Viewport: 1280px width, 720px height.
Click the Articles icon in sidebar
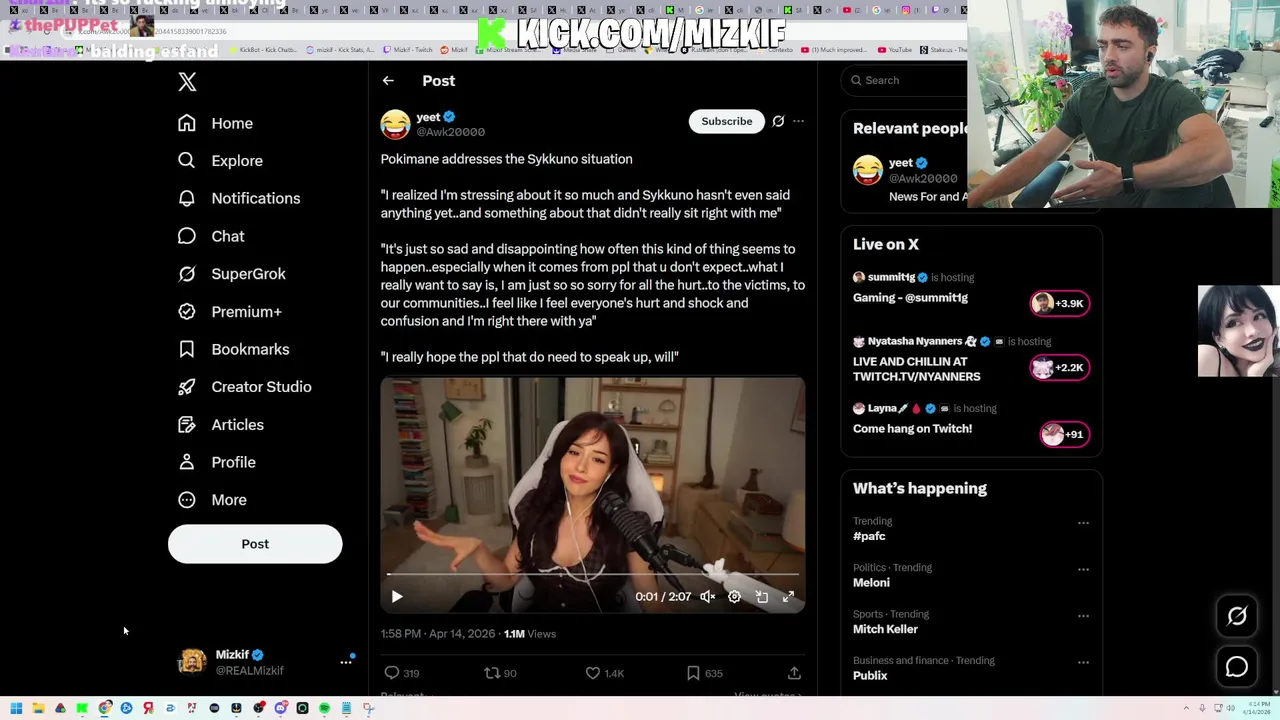tap(187, 425)
